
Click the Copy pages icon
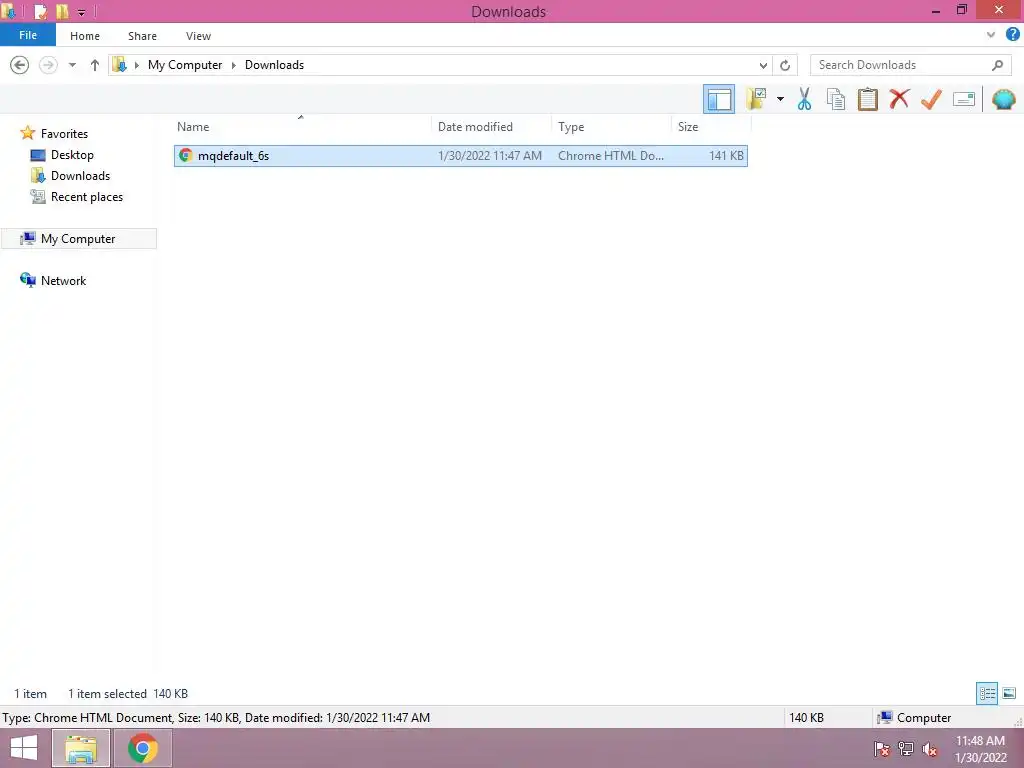[836, 99]
